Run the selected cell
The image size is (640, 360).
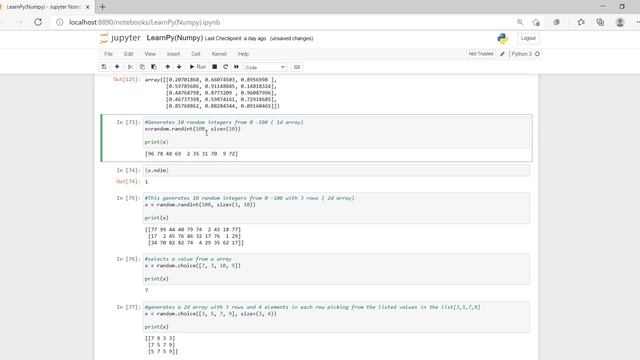click(x=198, y=67)
